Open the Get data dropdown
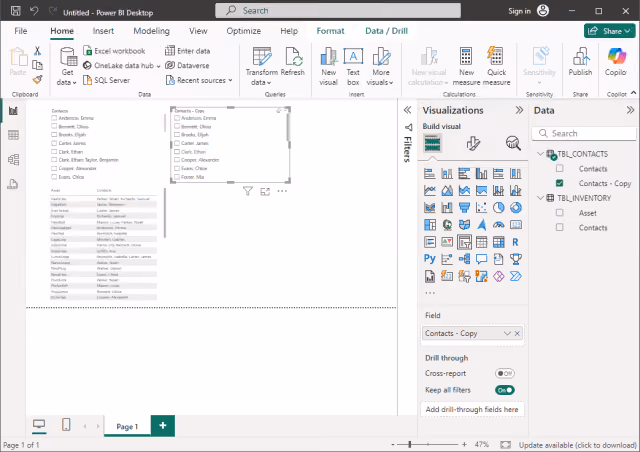Image resolution: width=640 pixels, height=452 pixels. (67, 66)
